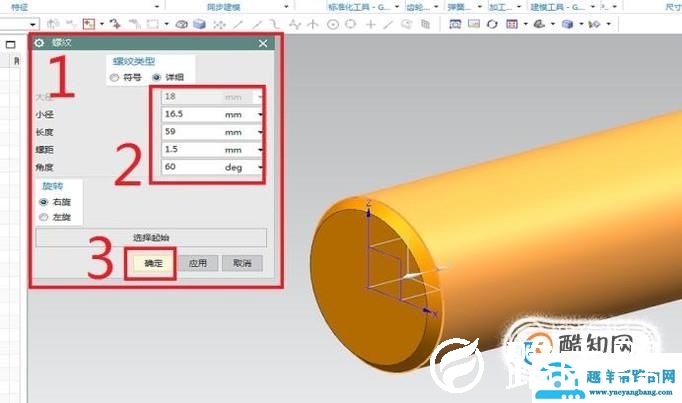This screenshot has width=682, height=403.
Task: Close the 螺纹 dialog with the X
Action: point(263,44)
